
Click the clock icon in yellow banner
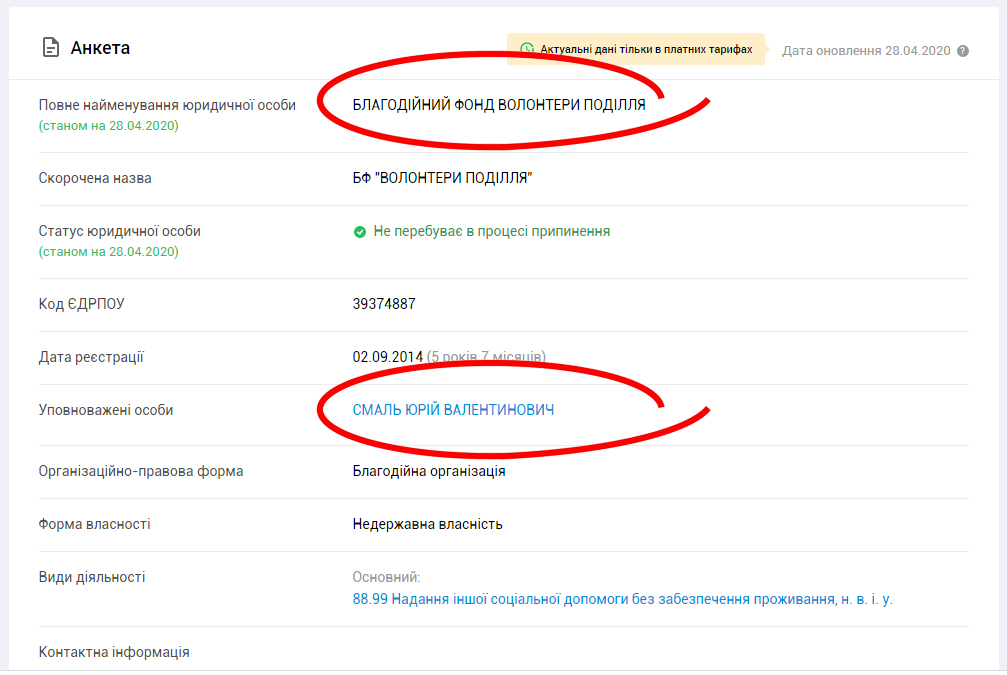pyautogui.click(x=527, y=49)
